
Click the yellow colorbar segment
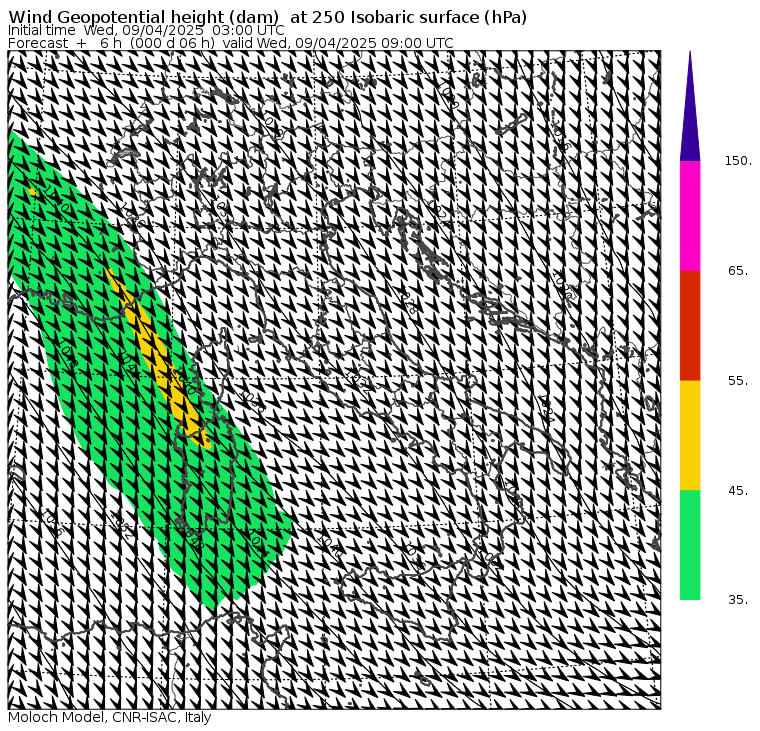(690, 435)
